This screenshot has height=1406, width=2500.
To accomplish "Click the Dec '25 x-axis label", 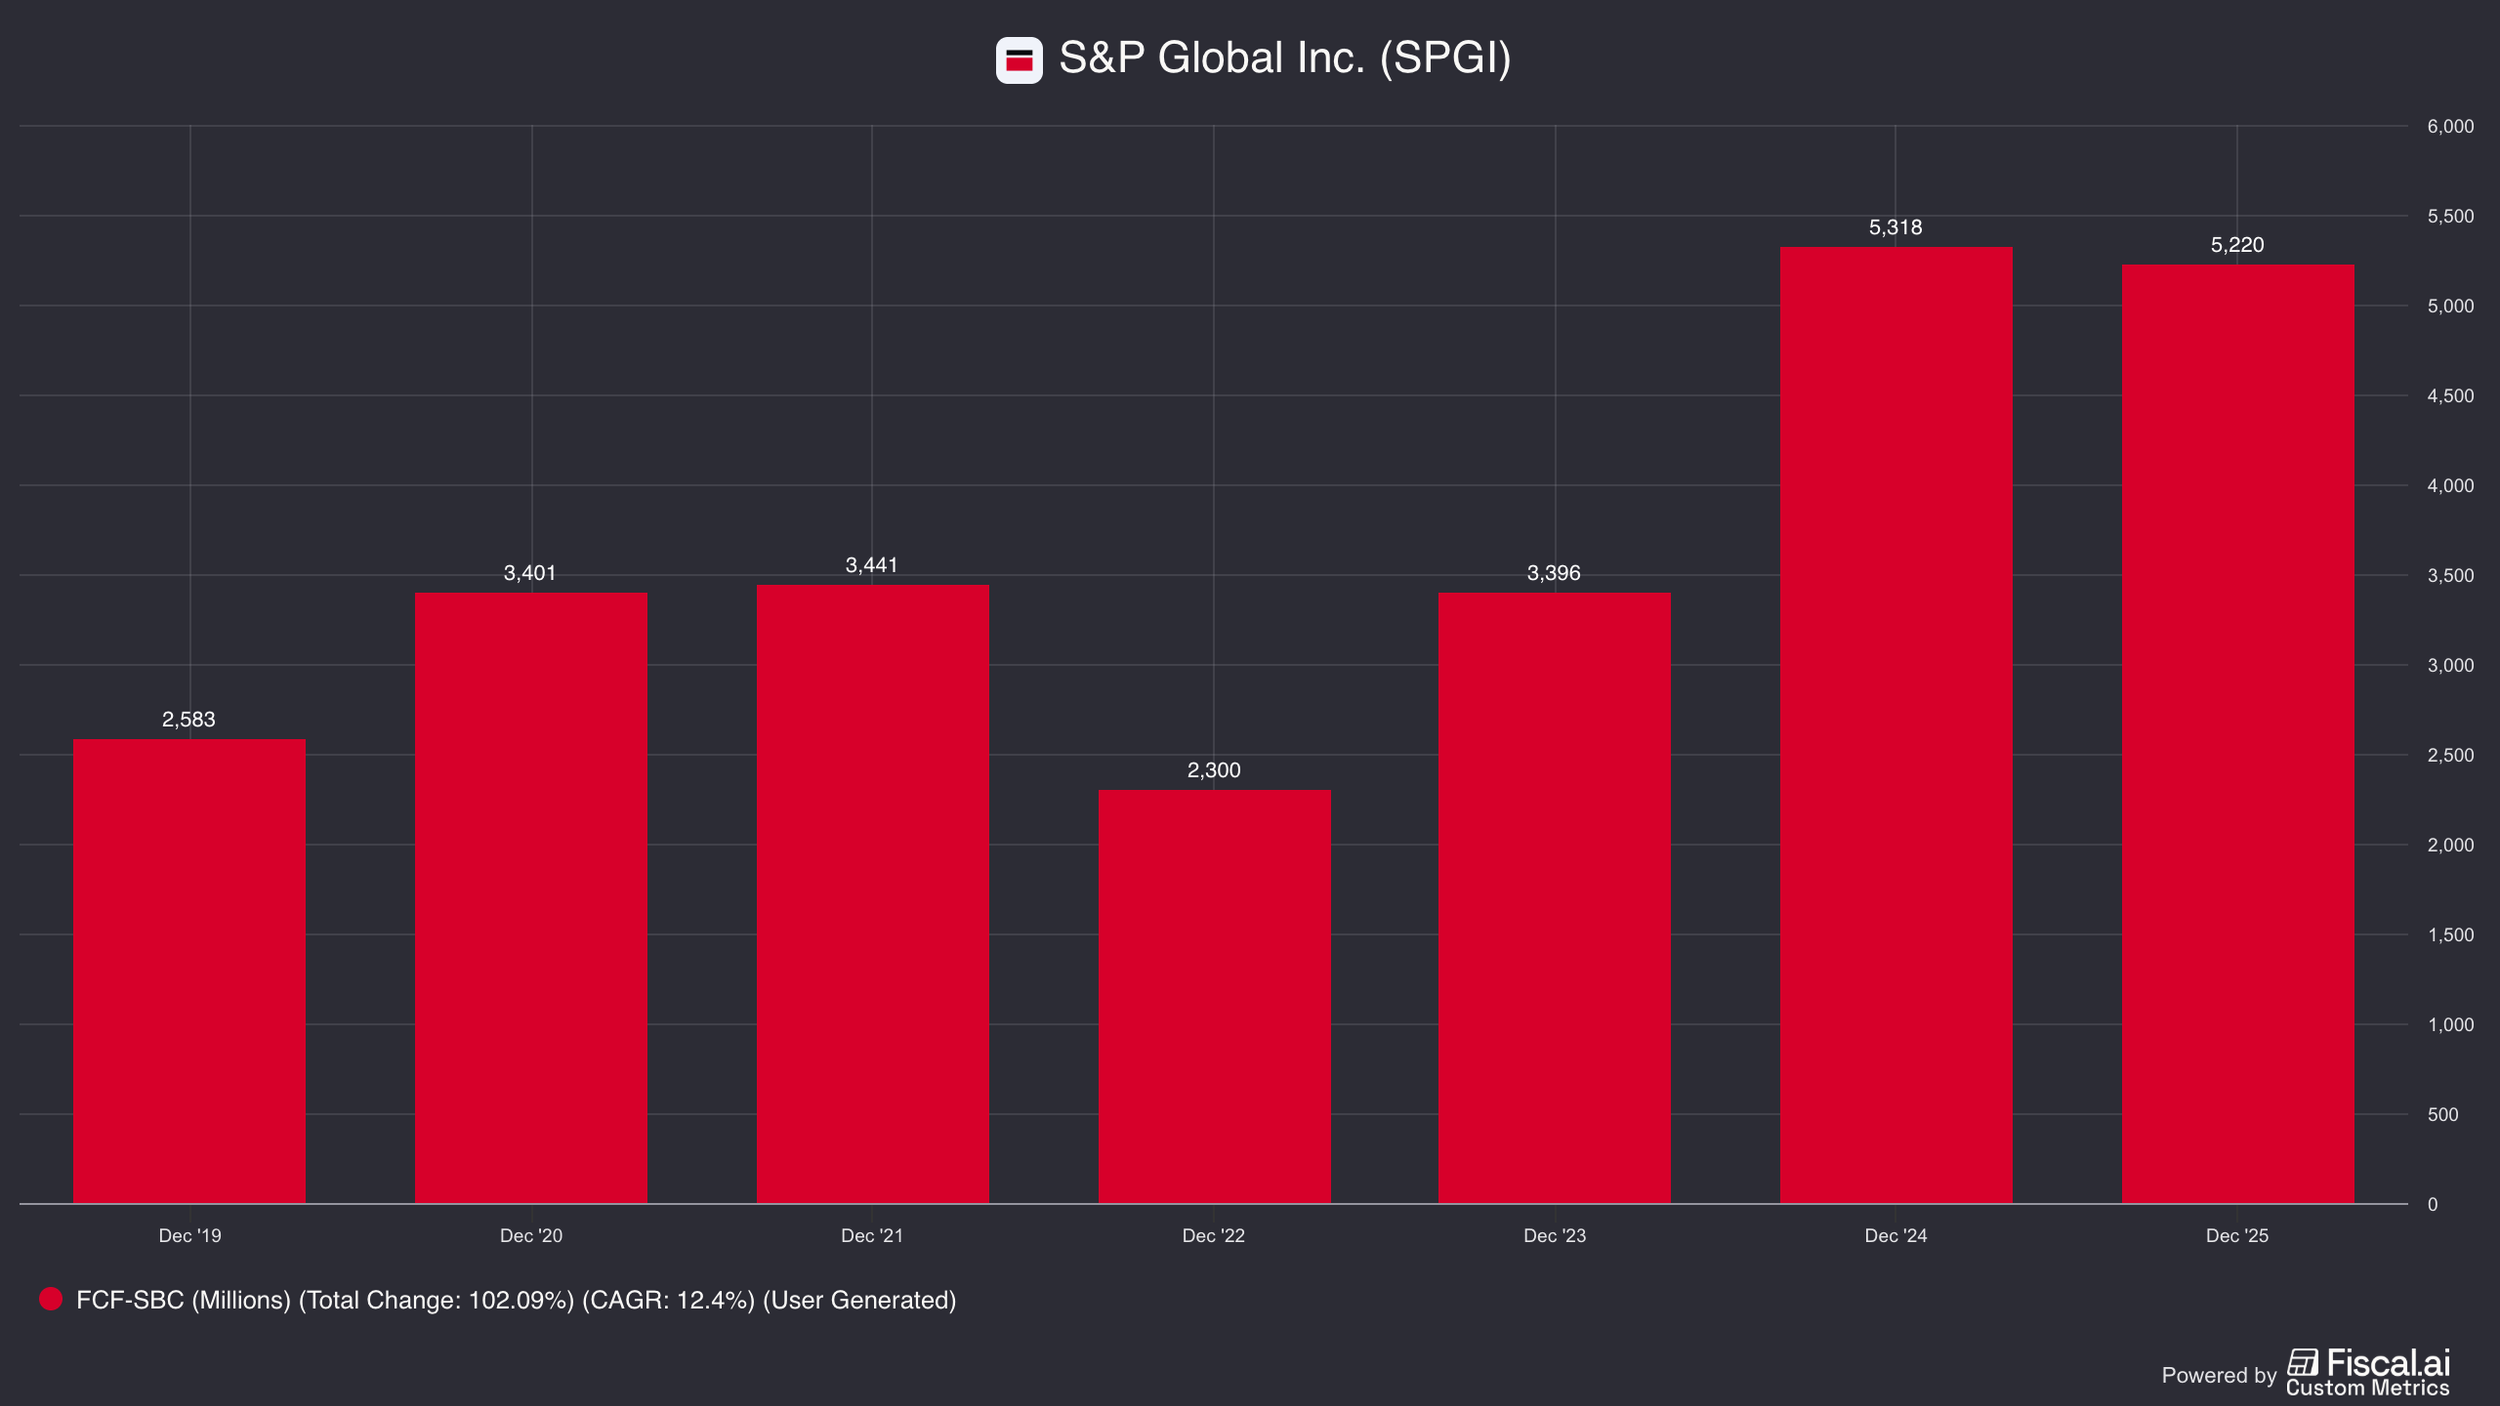I will [2237, 1236].
